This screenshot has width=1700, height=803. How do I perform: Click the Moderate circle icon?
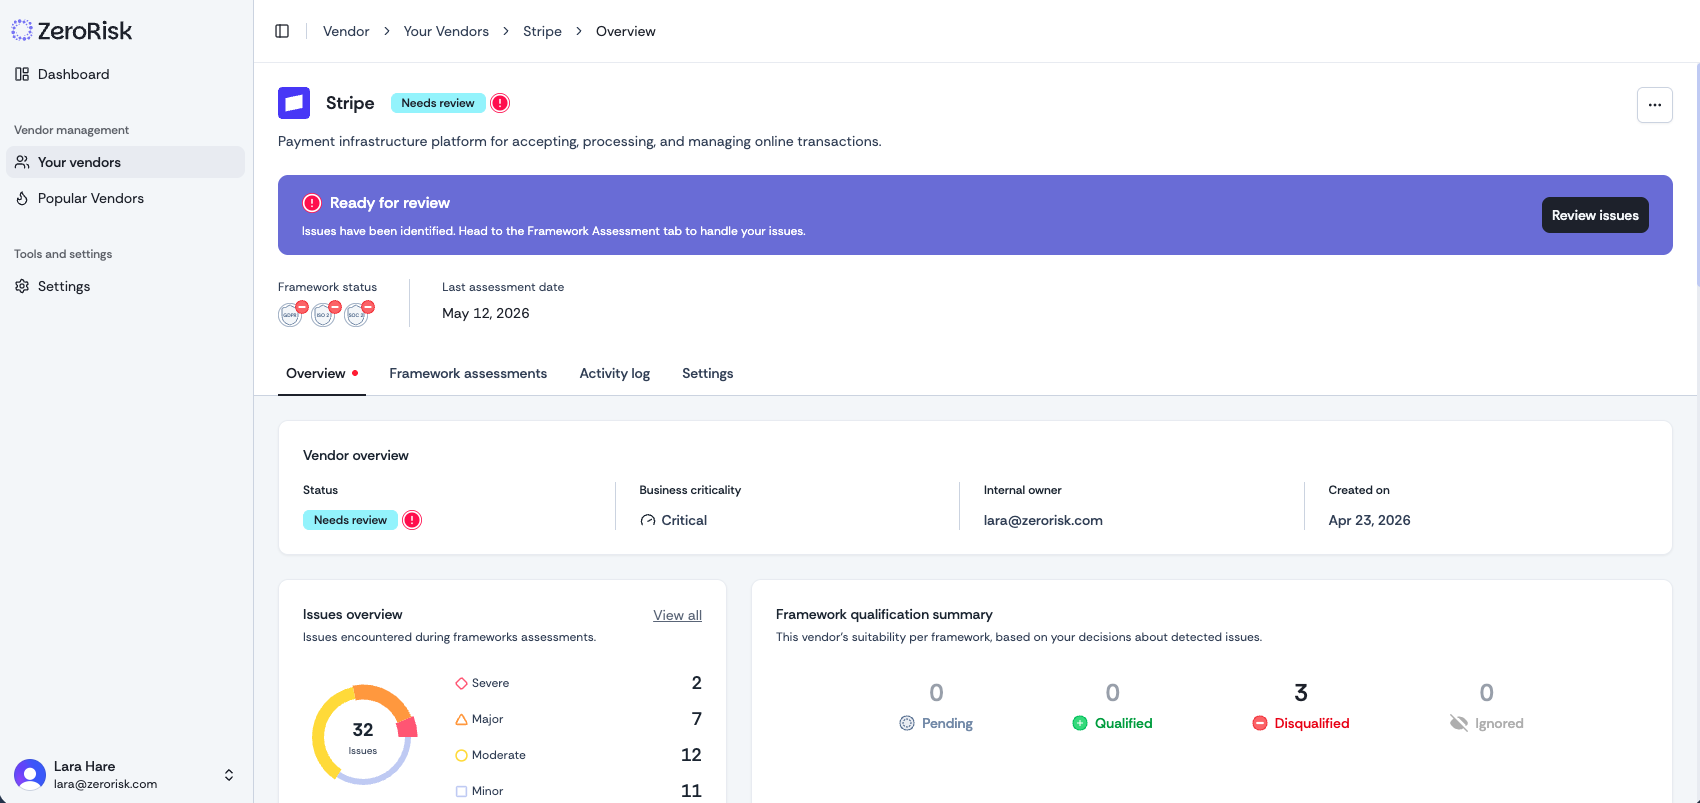[x=461, y=755]
